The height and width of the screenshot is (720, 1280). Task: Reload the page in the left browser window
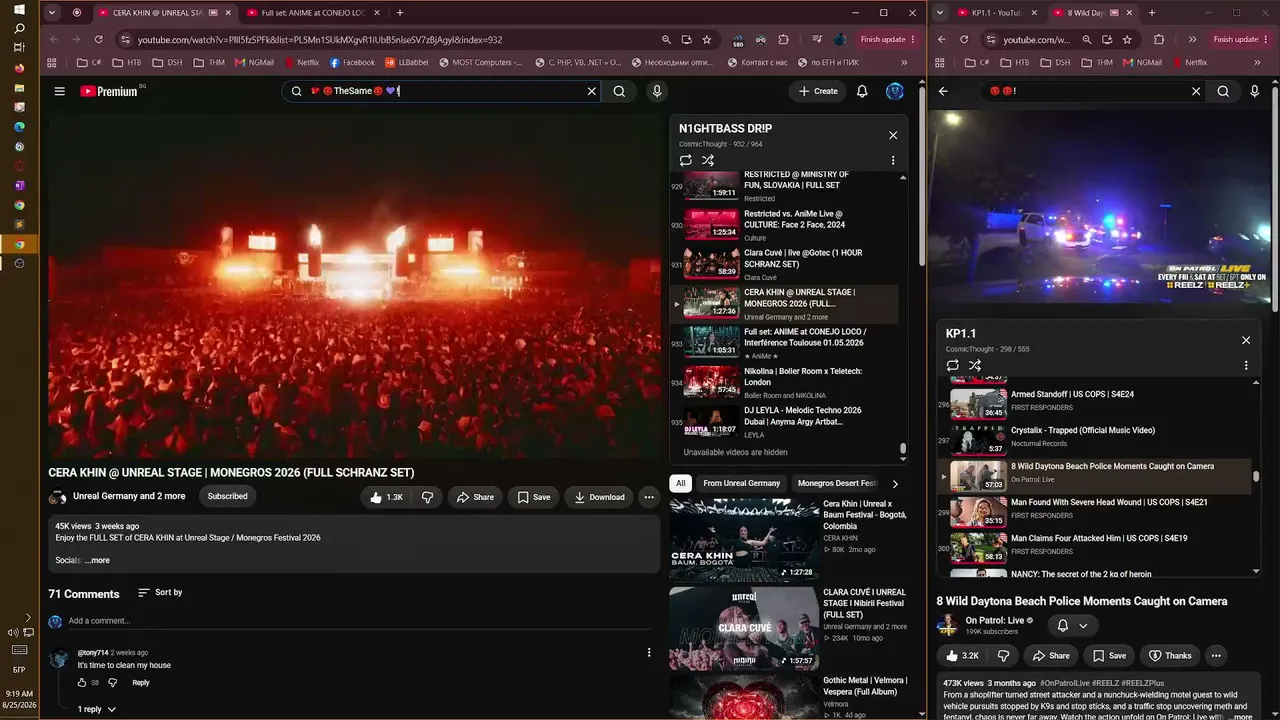tap(98, 40)
